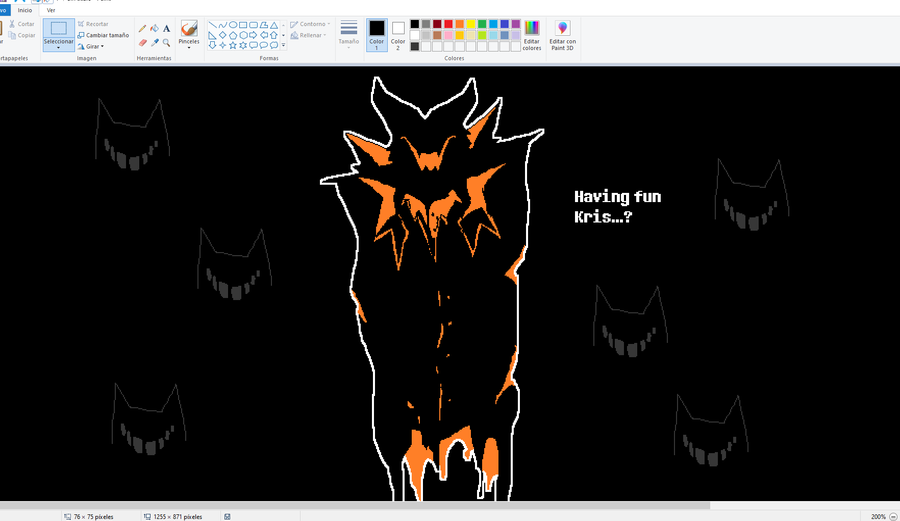Choose the Diamond shape
The width and height of the screenshot is (900, 521).
223,35
